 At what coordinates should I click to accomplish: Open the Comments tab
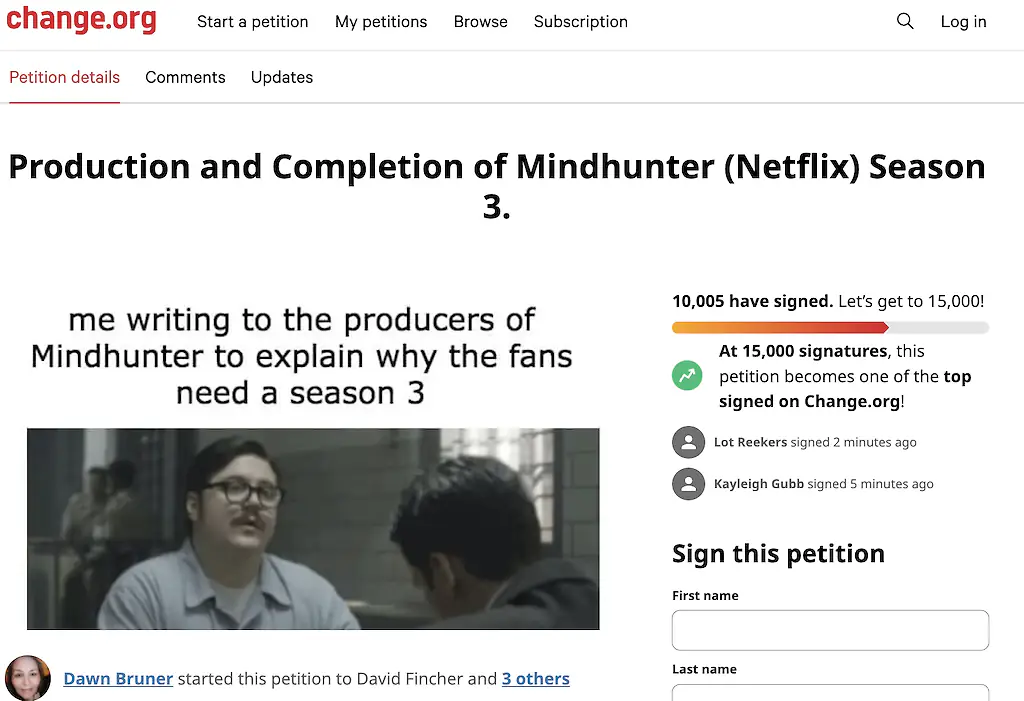click(x=185, y=77)
